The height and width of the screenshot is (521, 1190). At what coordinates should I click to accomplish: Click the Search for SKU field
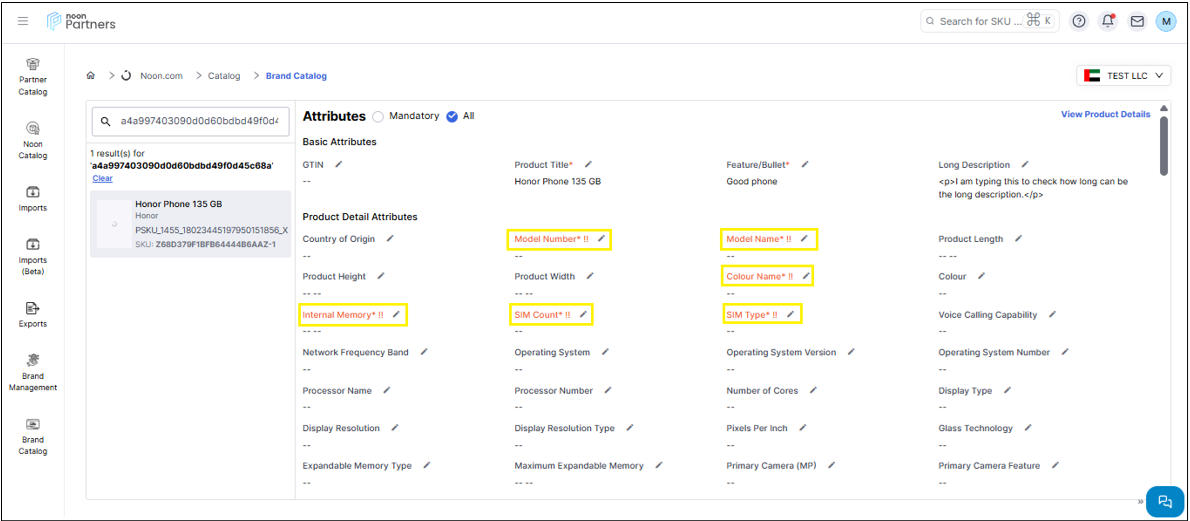pyautogui.click(x=980, y=21)
